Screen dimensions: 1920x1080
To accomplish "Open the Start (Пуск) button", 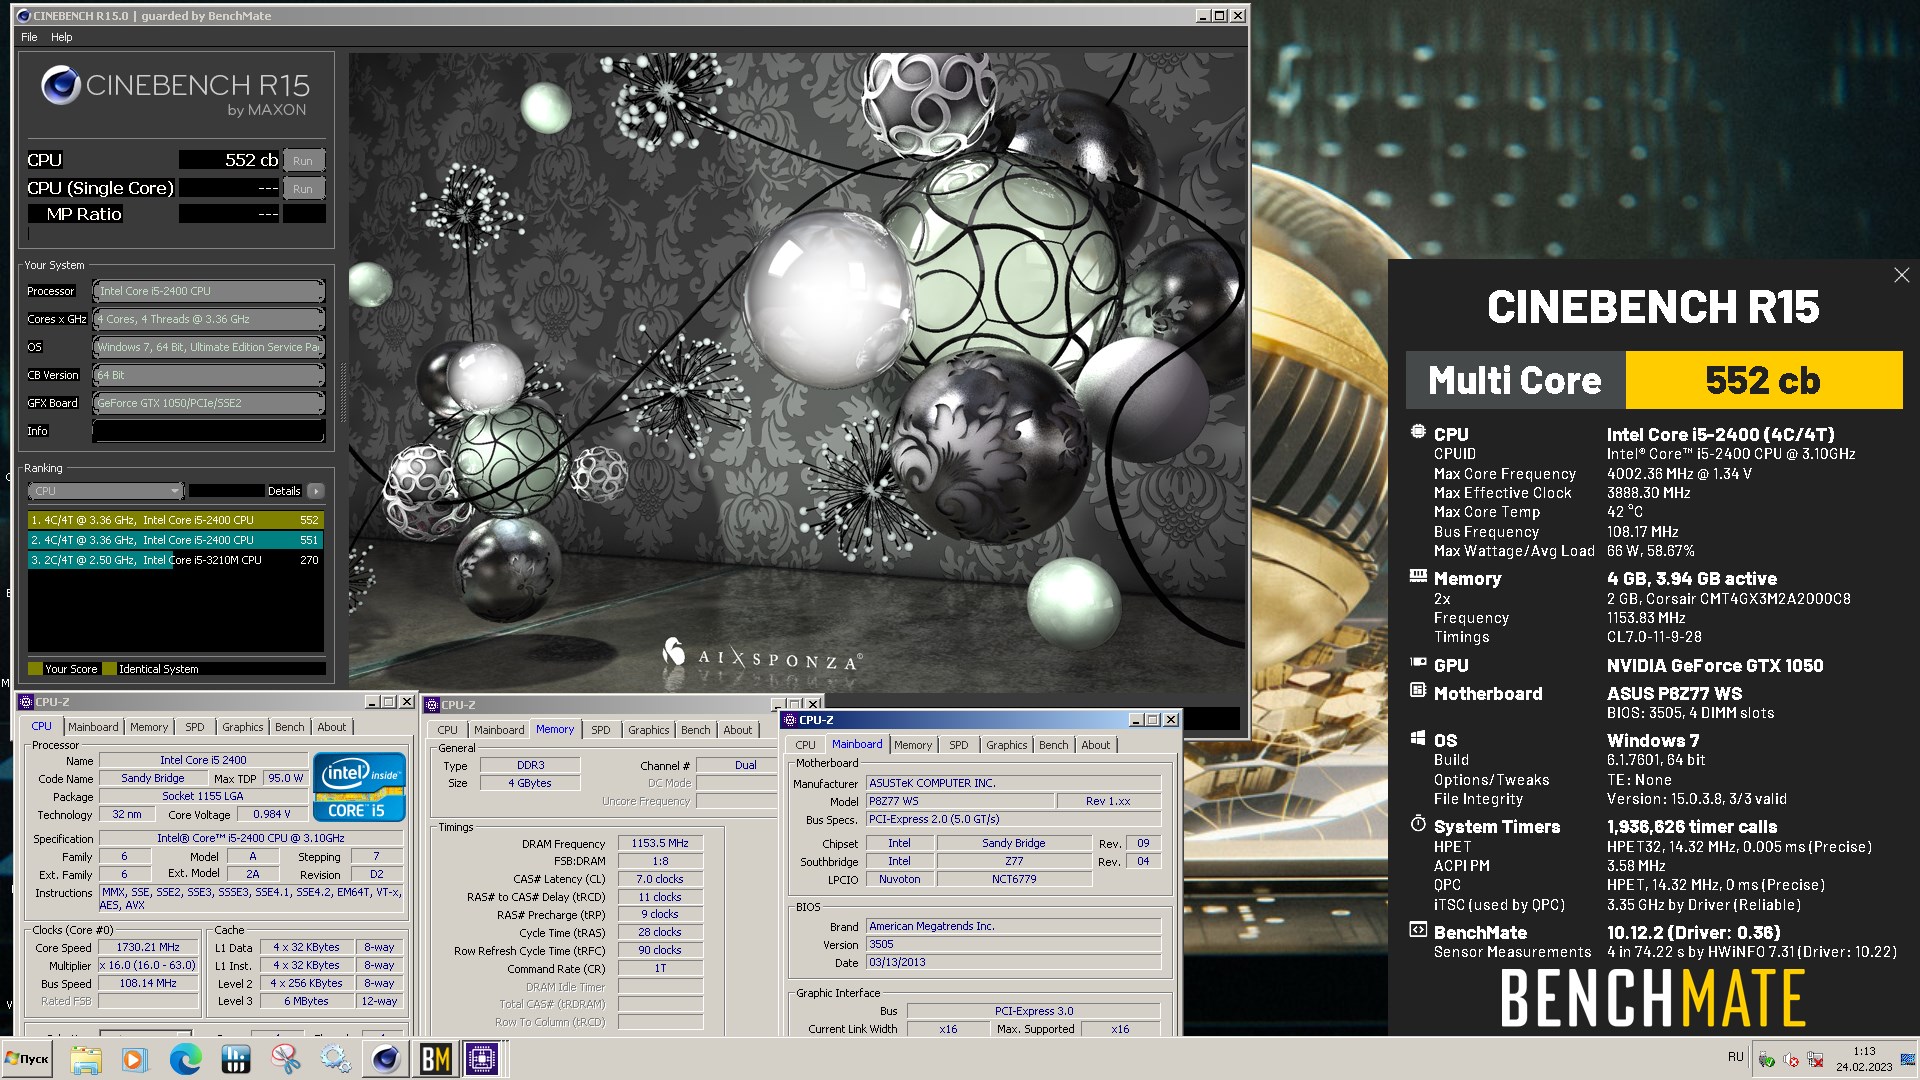I will [x=27, y=1059].
